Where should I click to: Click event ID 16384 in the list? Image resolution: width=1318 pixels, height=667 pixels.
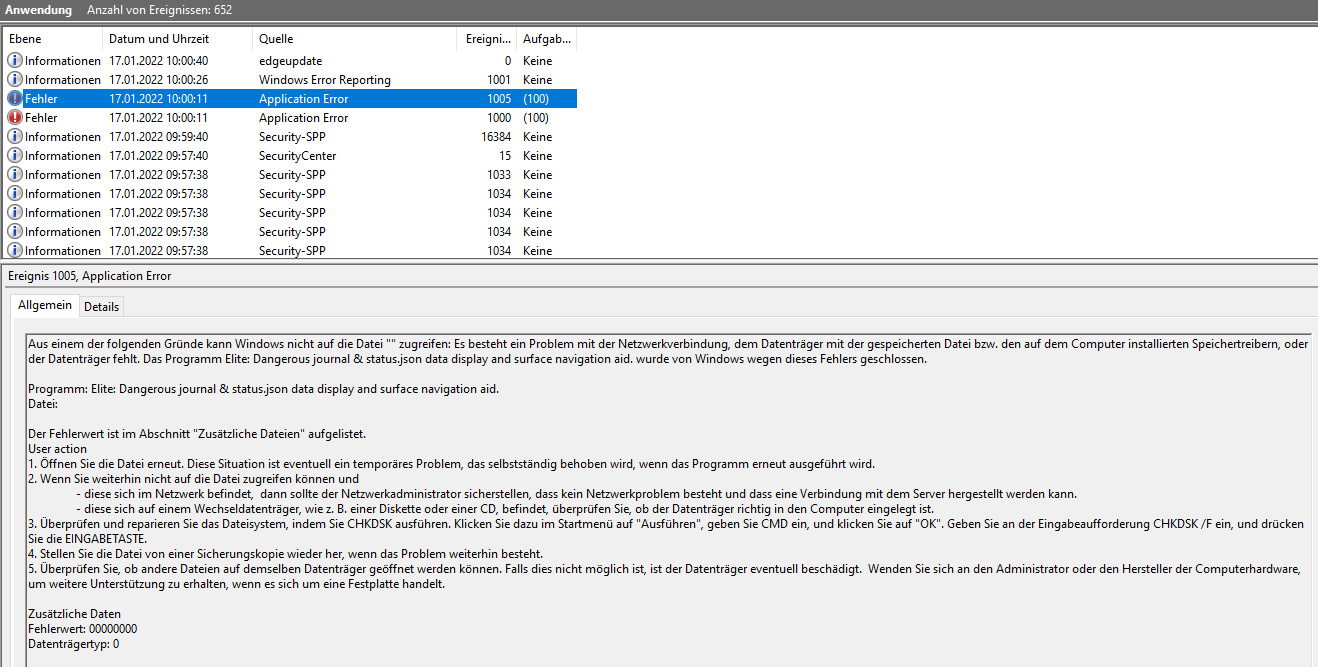coord(496,137)
